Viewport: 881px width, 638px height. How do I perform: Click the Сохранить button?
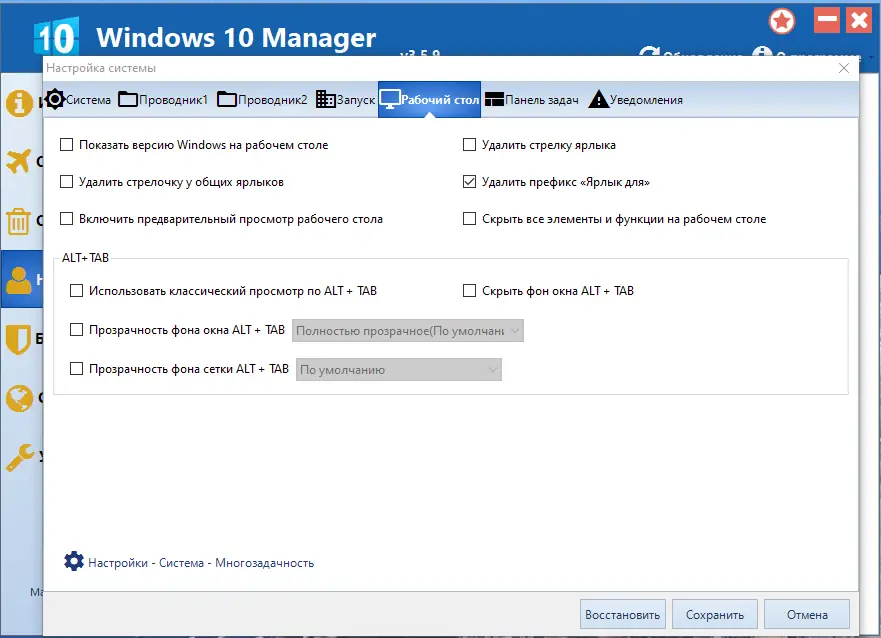click(x=715, y=614)
